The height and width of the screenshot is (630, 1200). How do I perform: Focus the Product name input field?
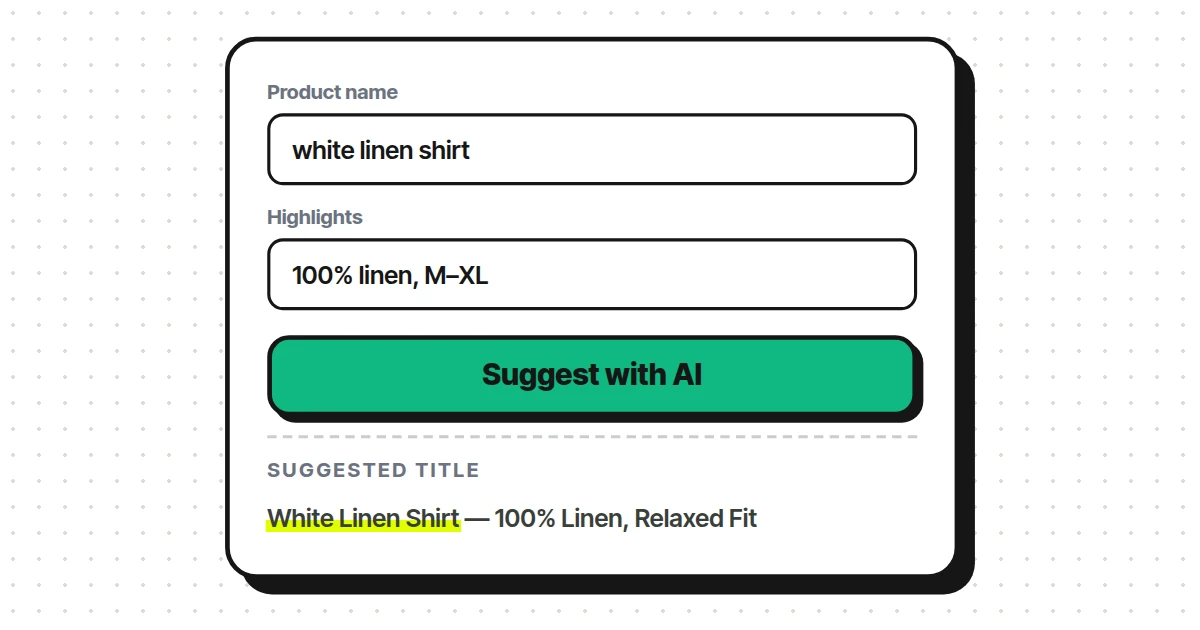(592, 149)
